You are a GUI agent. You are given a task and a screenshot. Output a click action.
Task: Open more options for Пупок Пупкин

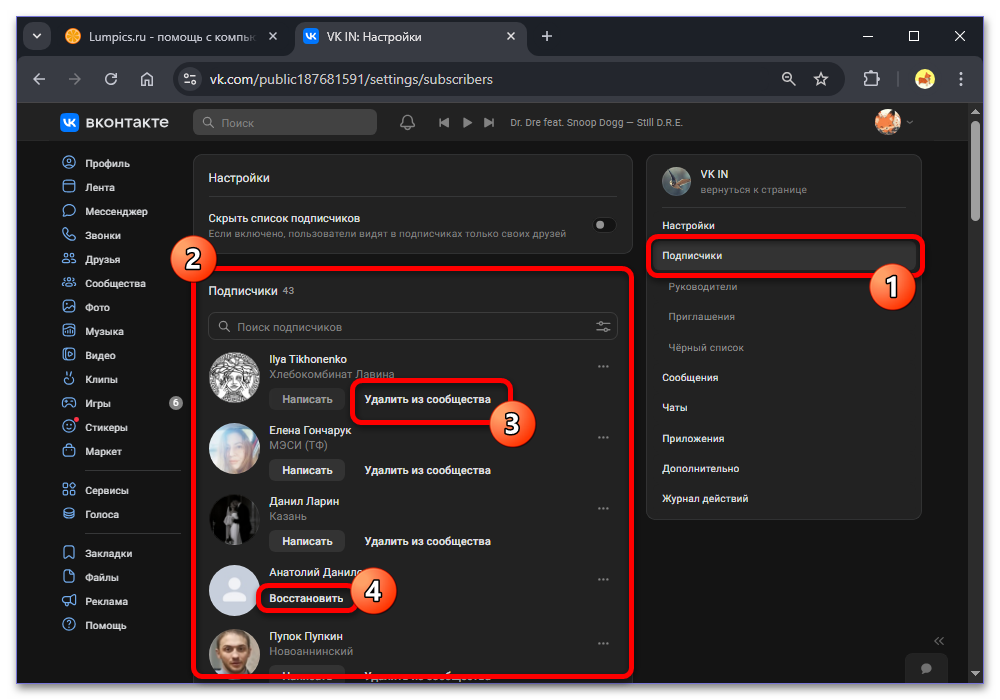603,643
